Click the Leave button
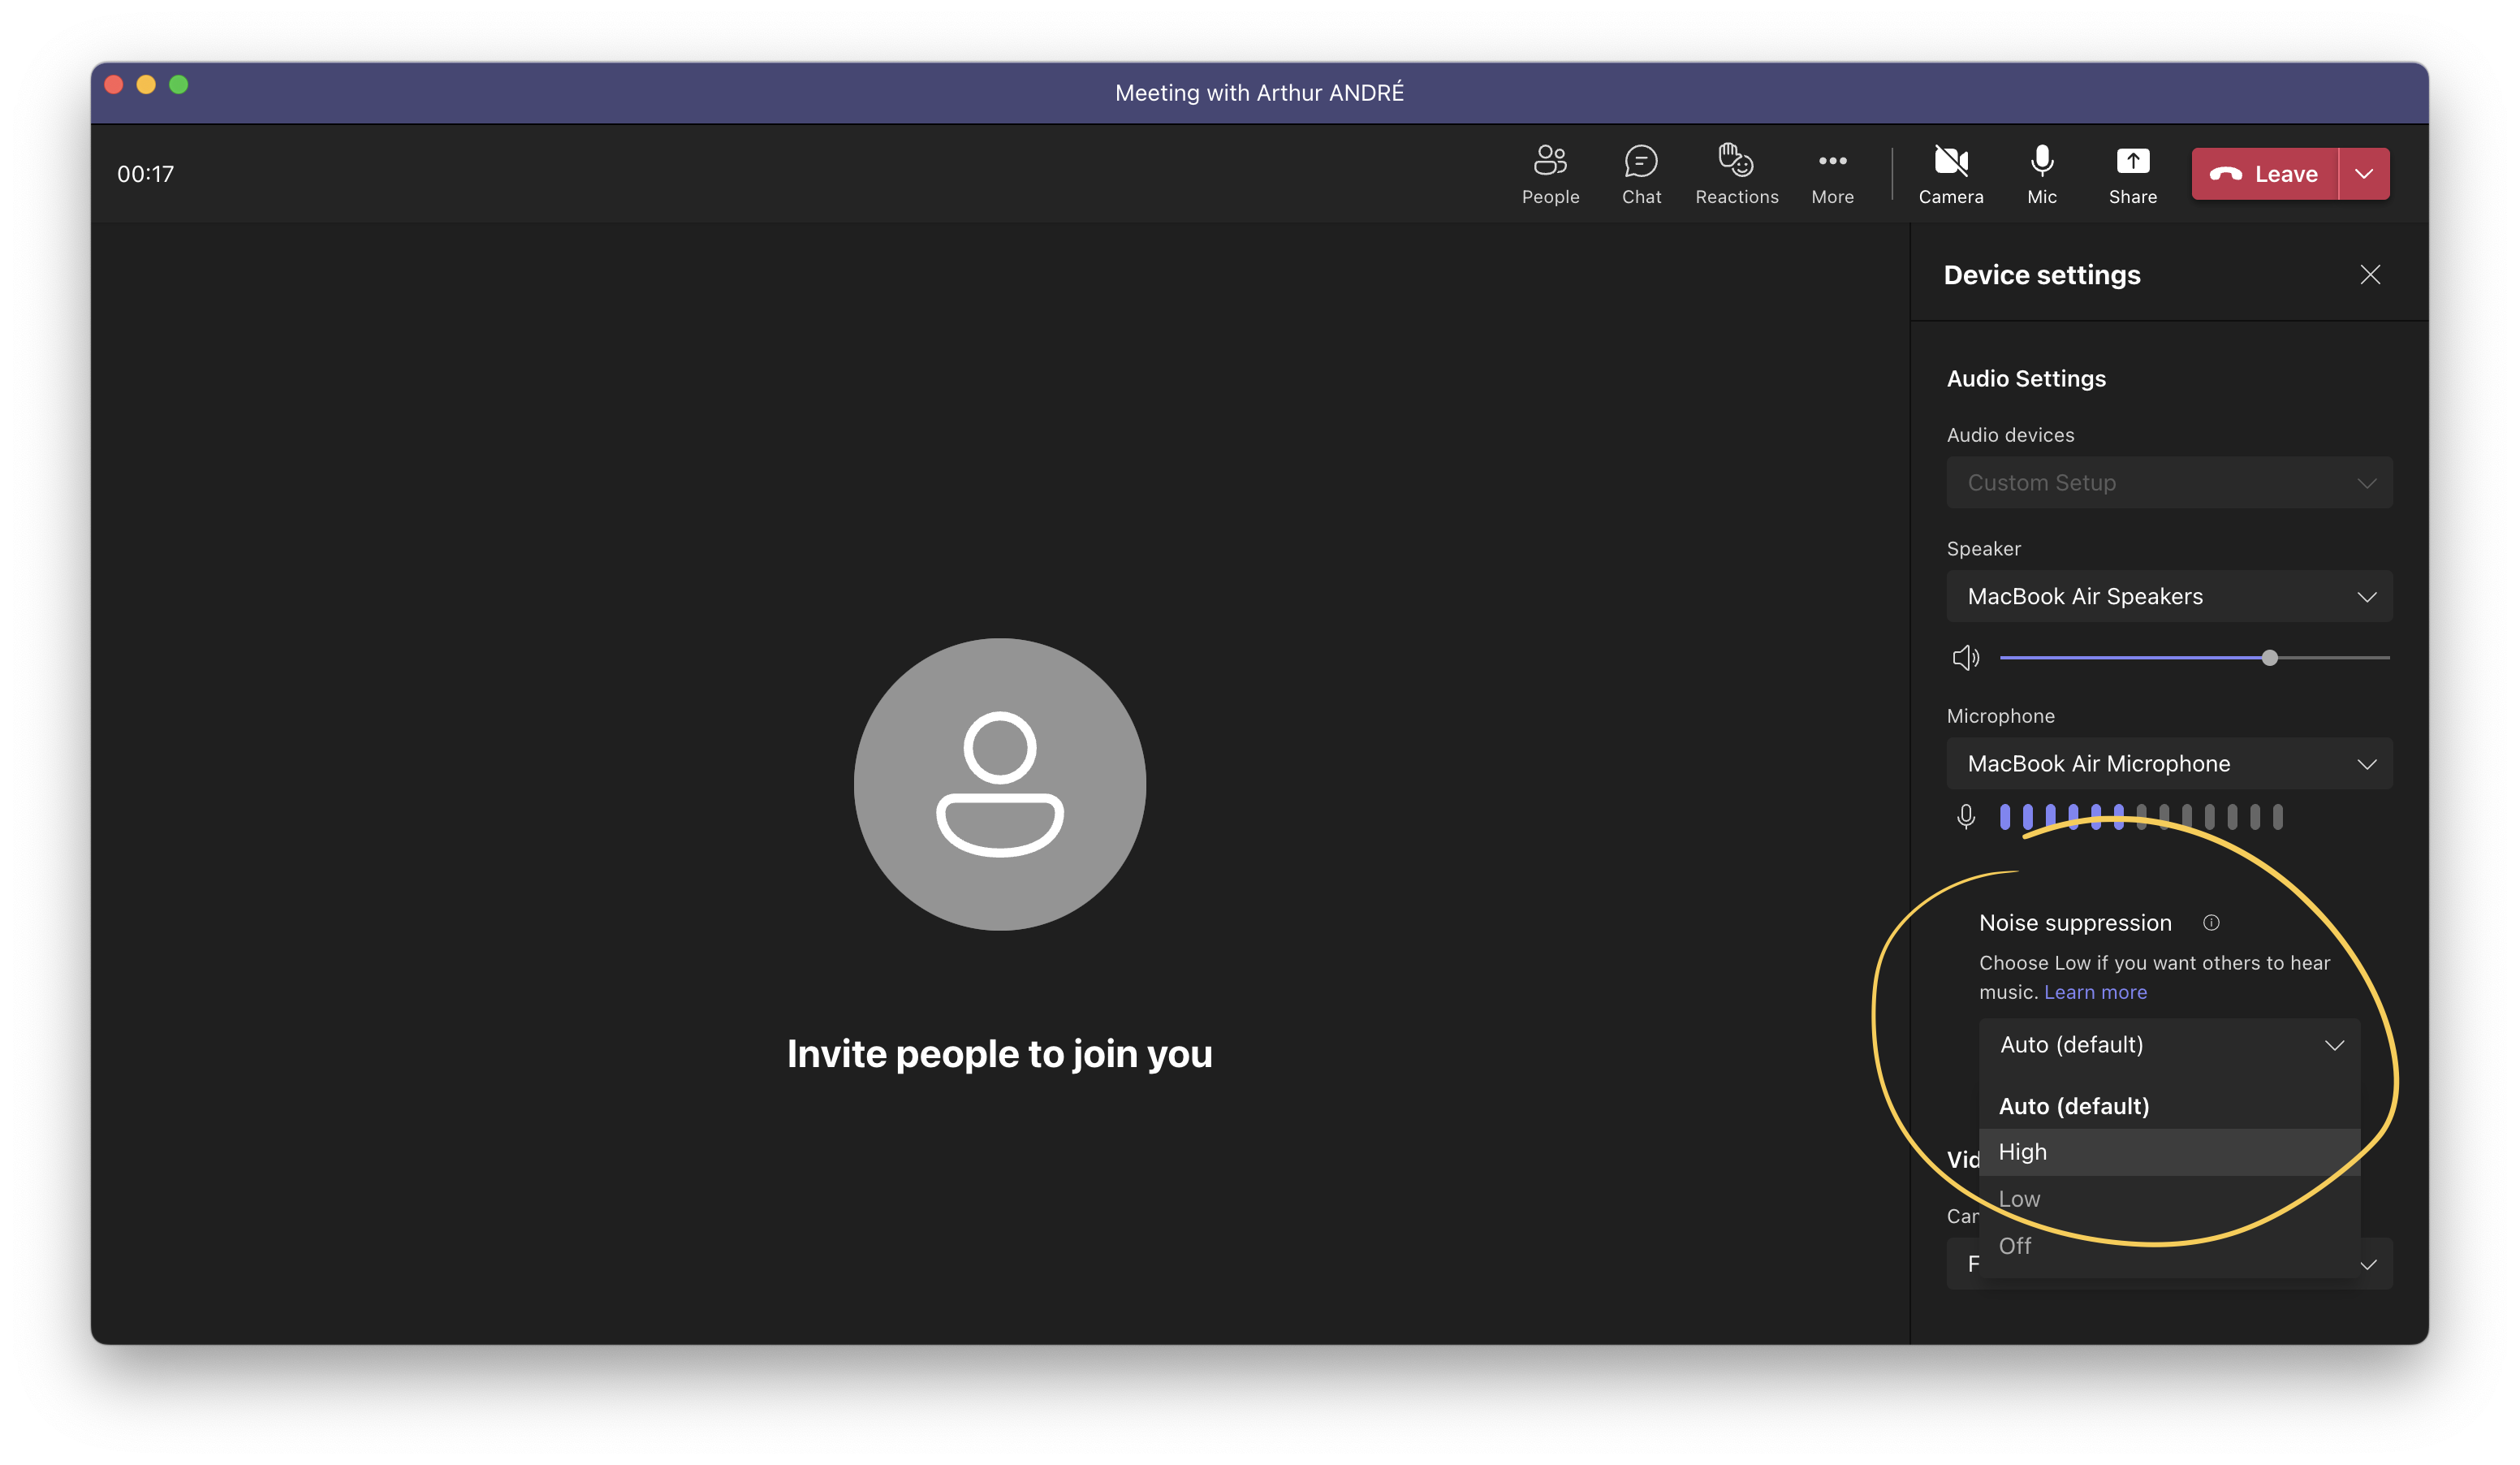 click(x=2264, y=173)
